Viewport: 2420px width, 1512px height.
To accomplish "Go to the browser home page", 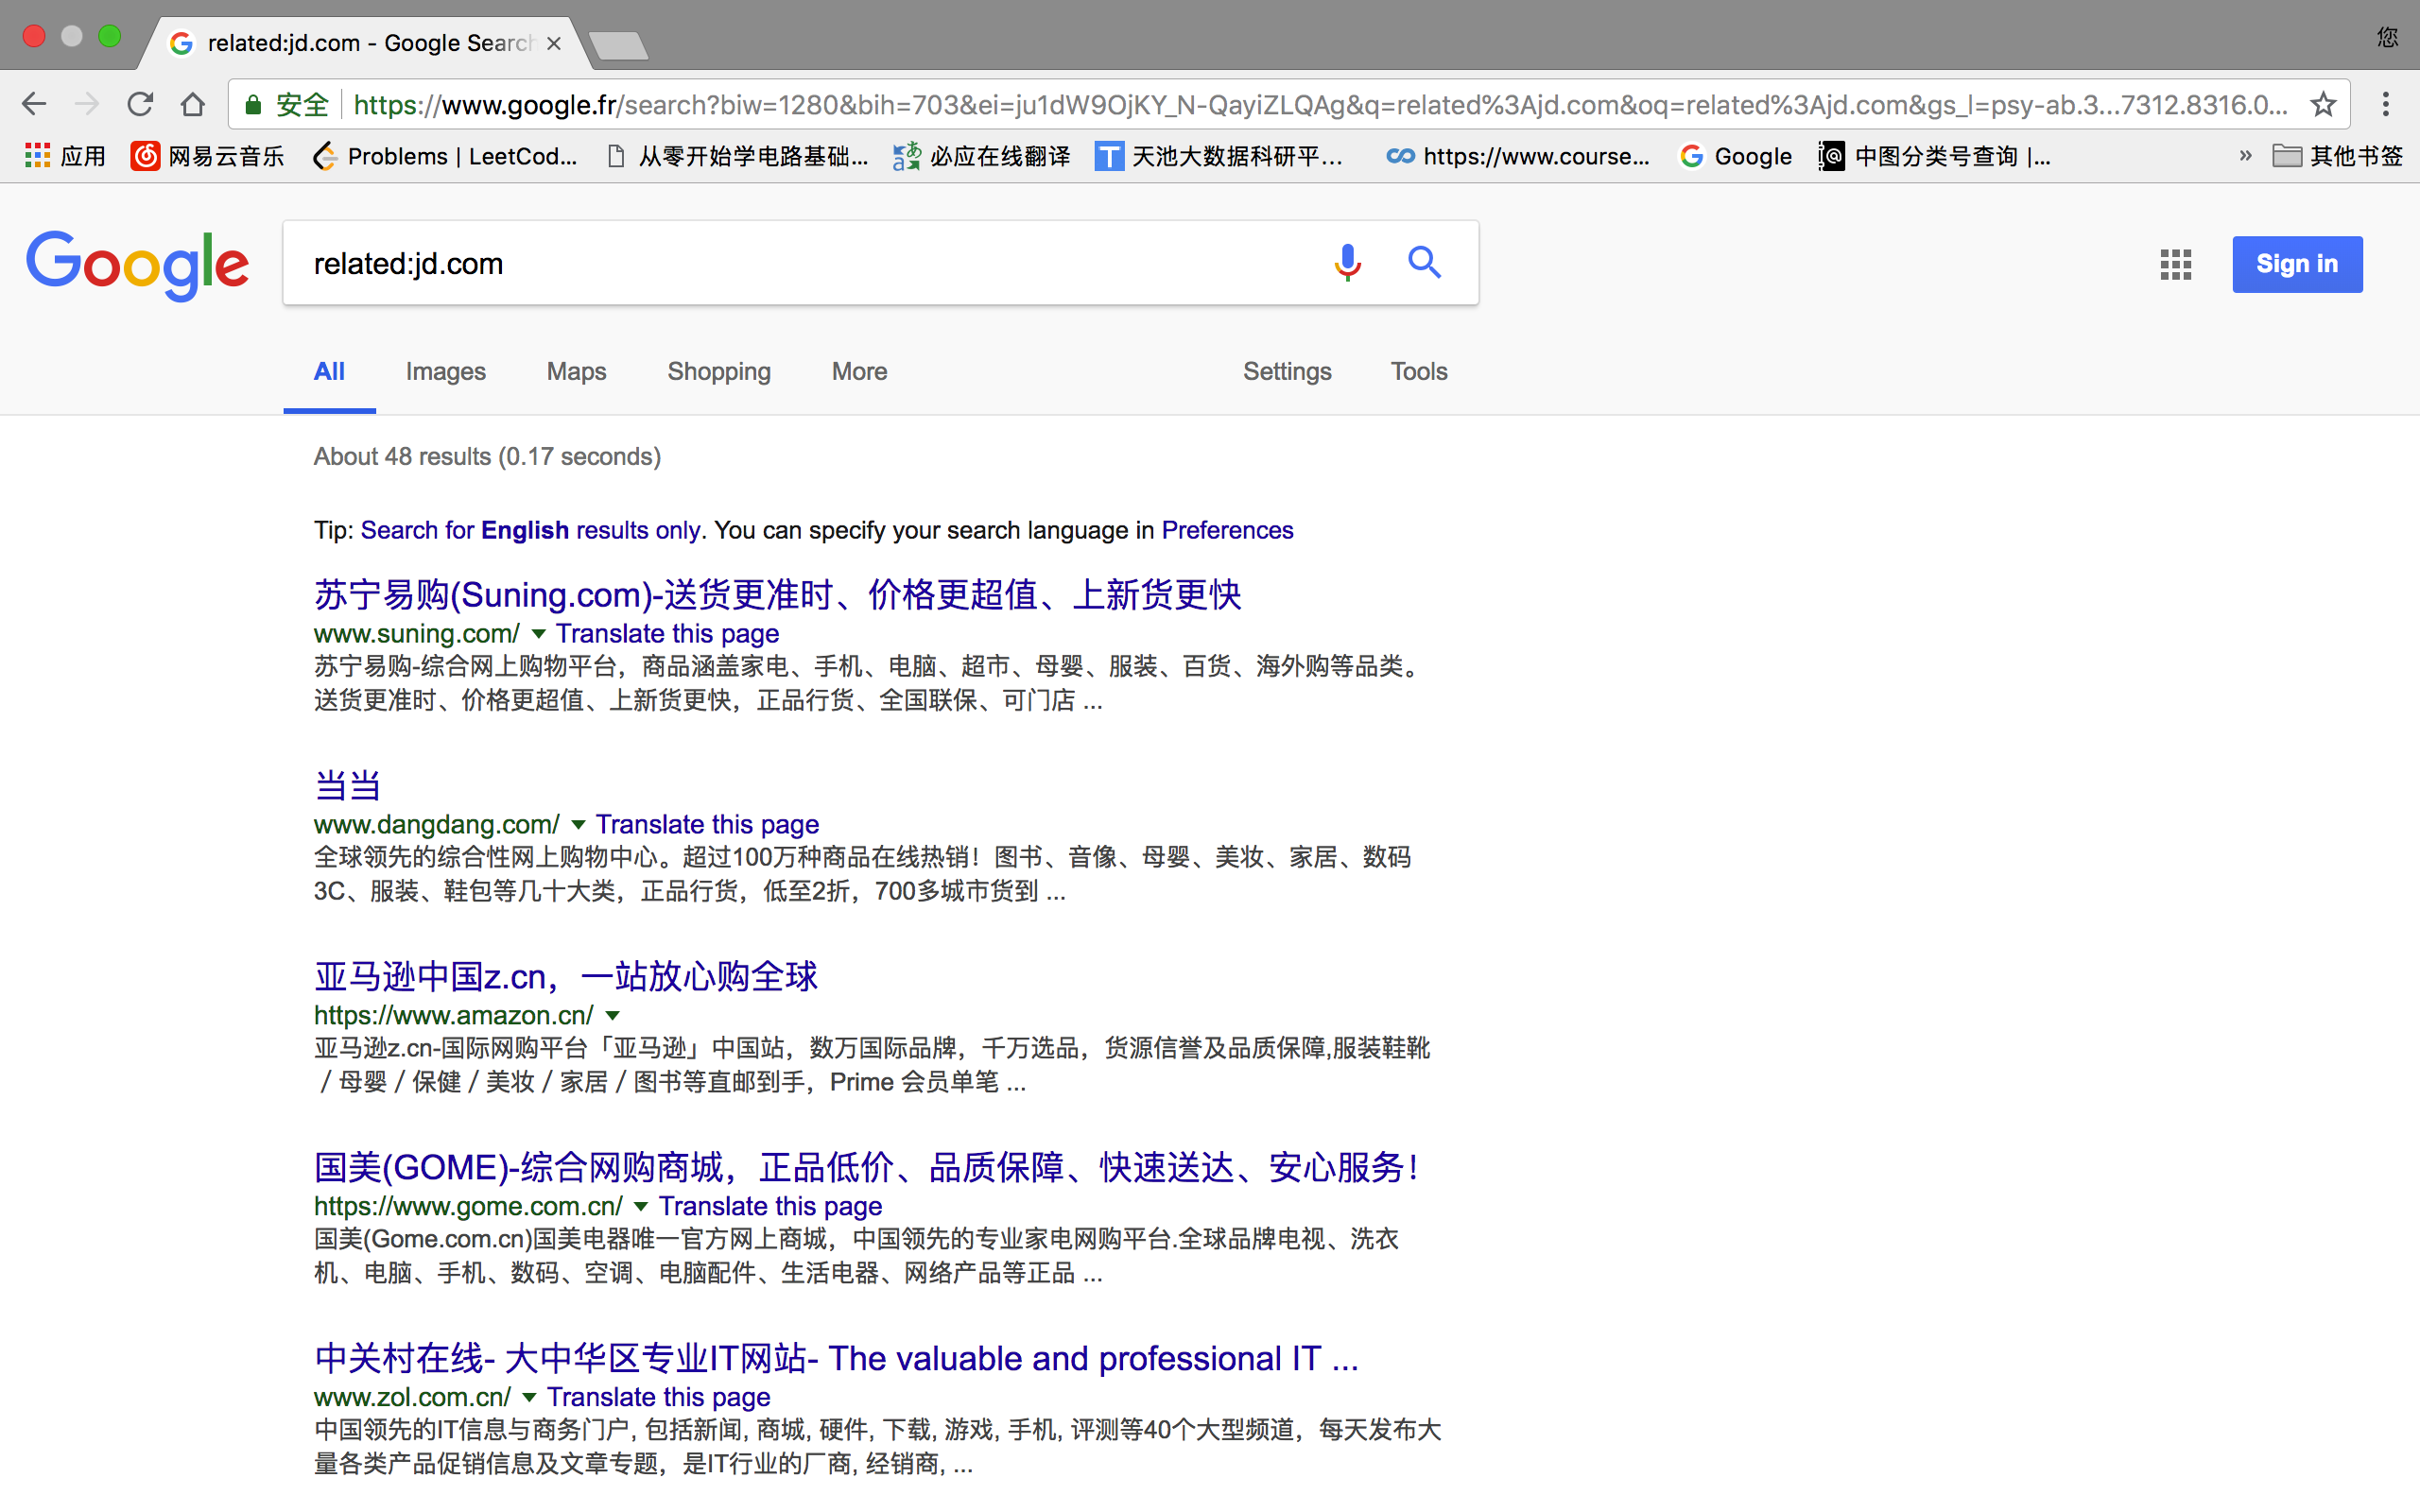I will (x=193, y=104).
